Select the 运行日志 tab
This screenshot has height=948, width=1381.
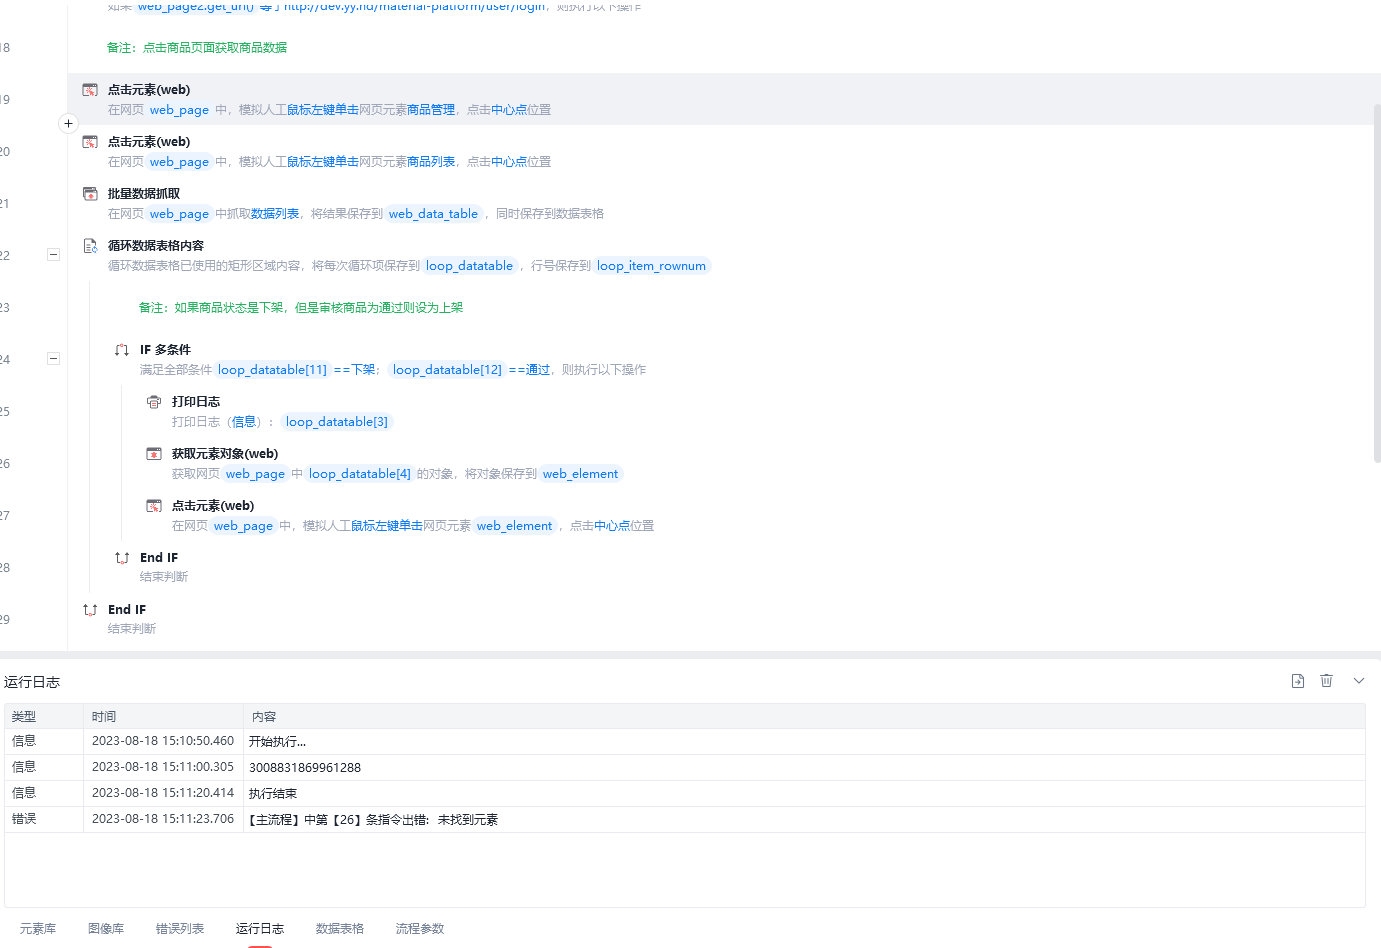(x=260, y=929)
